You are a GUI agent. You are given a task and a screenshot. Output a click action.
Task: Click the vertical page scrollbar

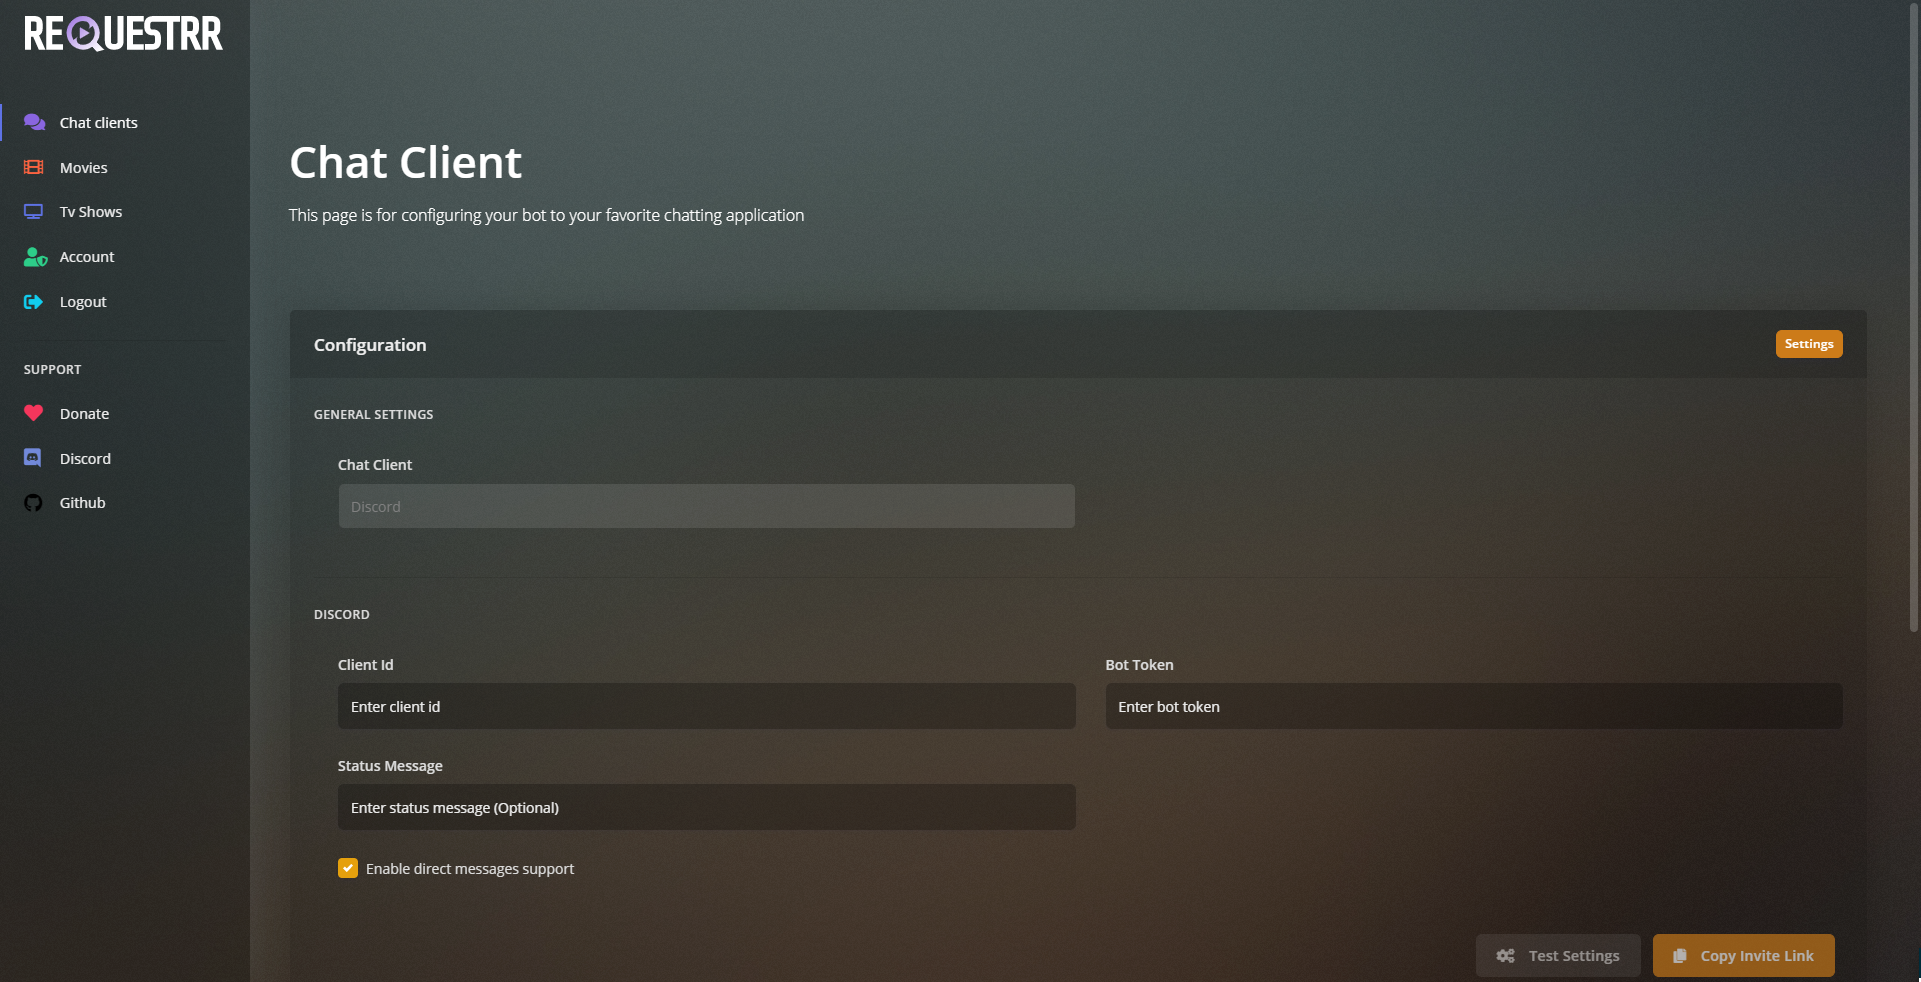1913,320
